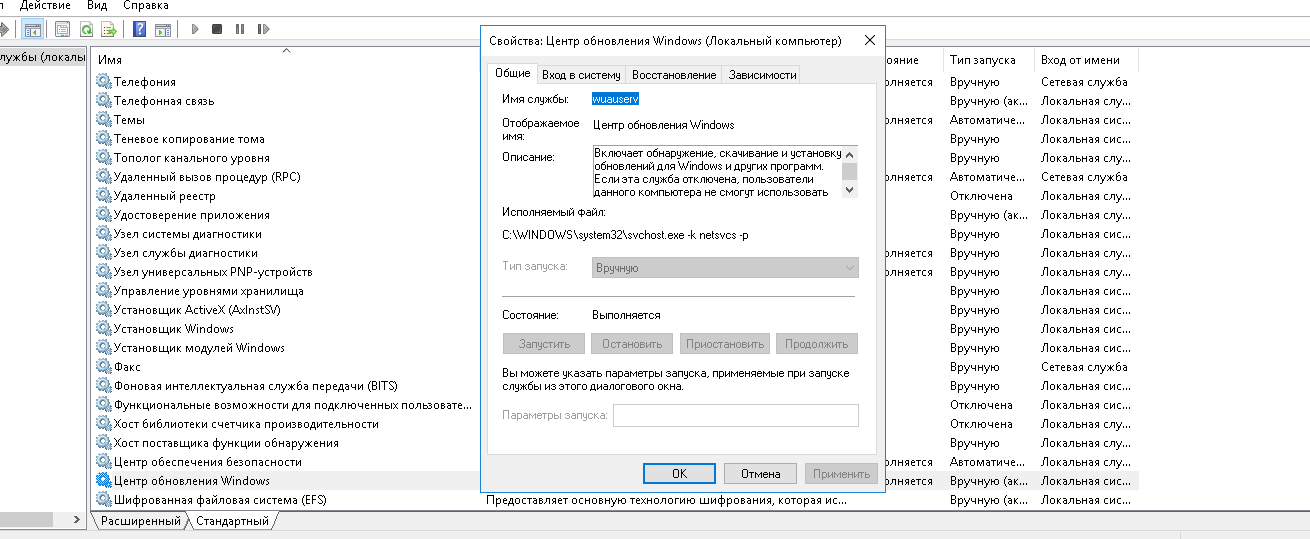1310x539 pixels.
Task: Click the green Refresh toolbar icon
Action: click(x=86, y=29)
